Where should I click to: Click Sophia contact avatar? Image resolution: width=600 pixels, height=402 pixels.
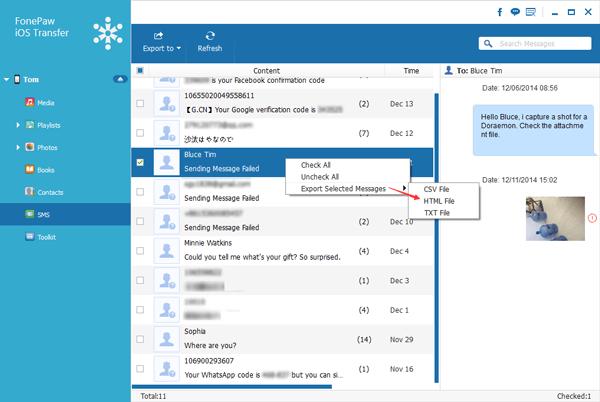click(166, 339)
